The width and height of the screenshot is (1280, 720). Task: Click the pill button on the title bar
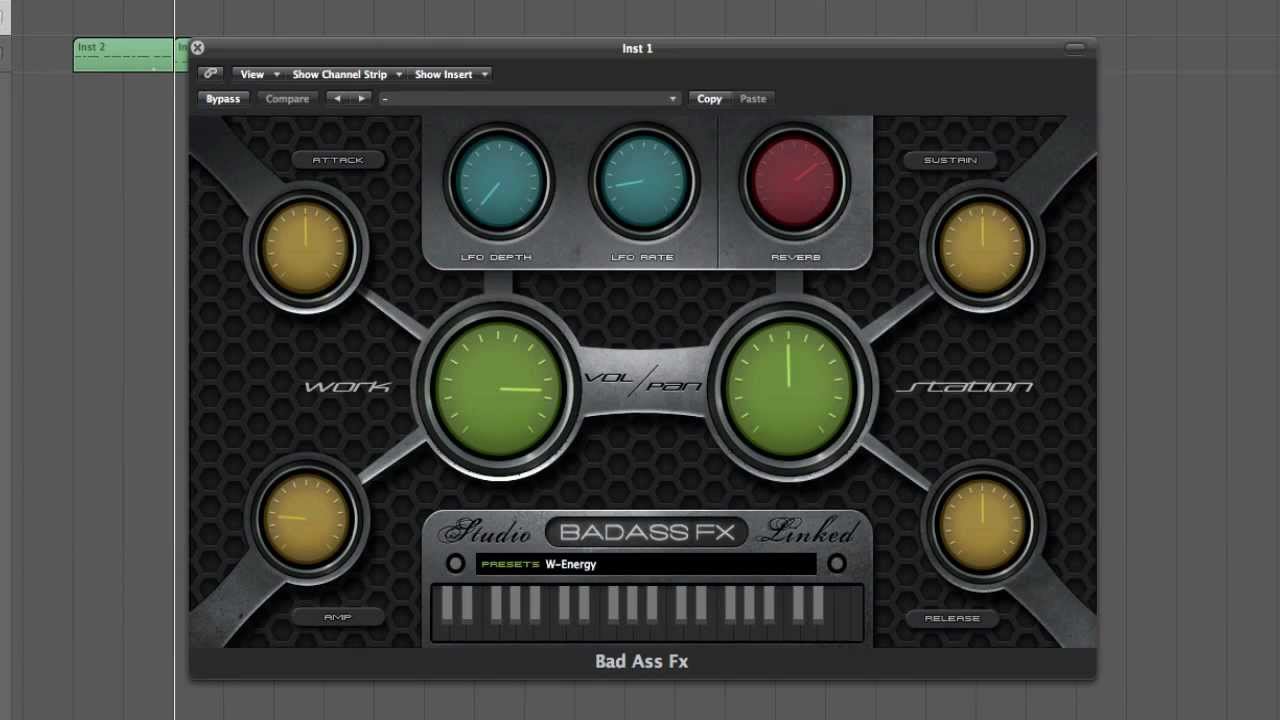tap(1075, 48)
